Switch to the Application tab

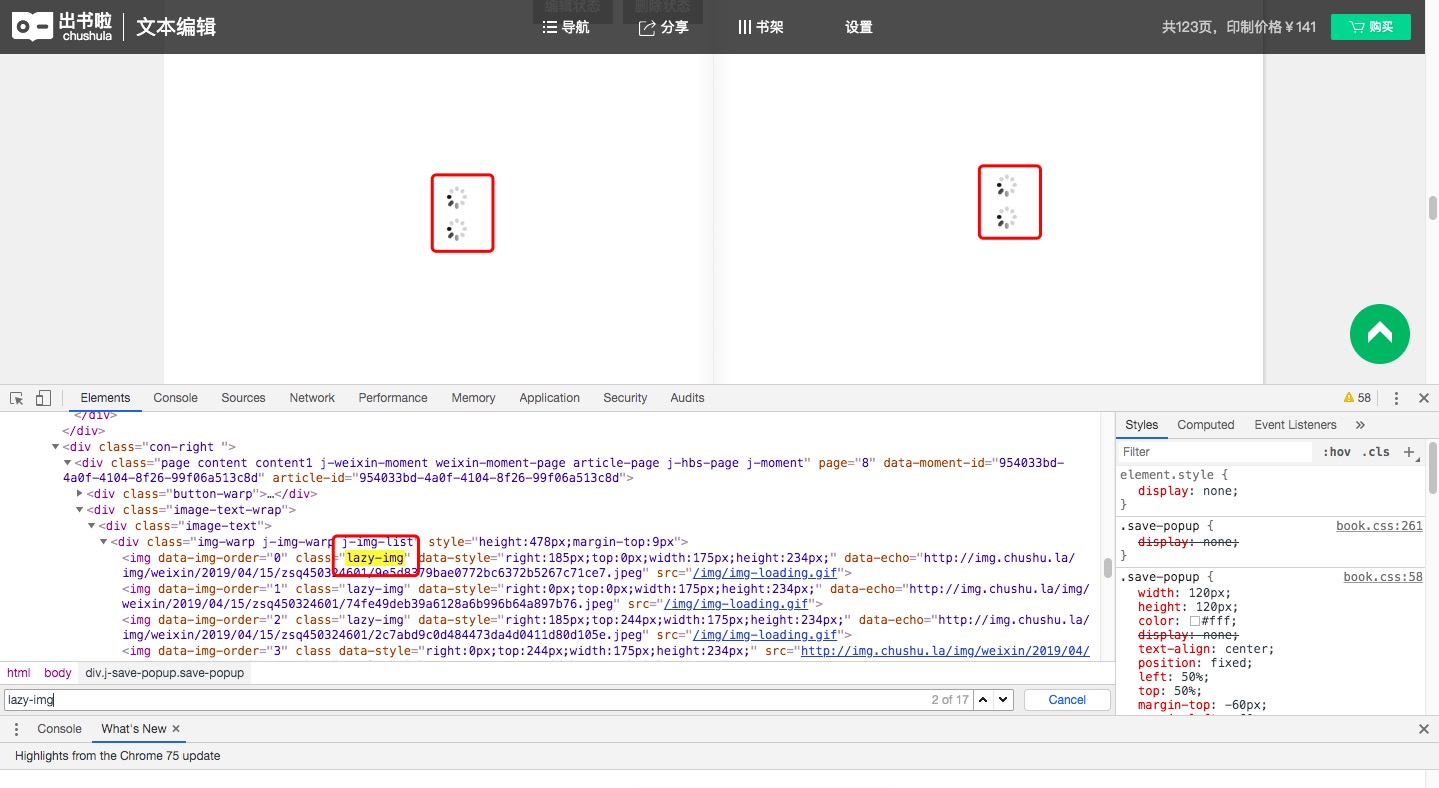(x=549, y=398)
